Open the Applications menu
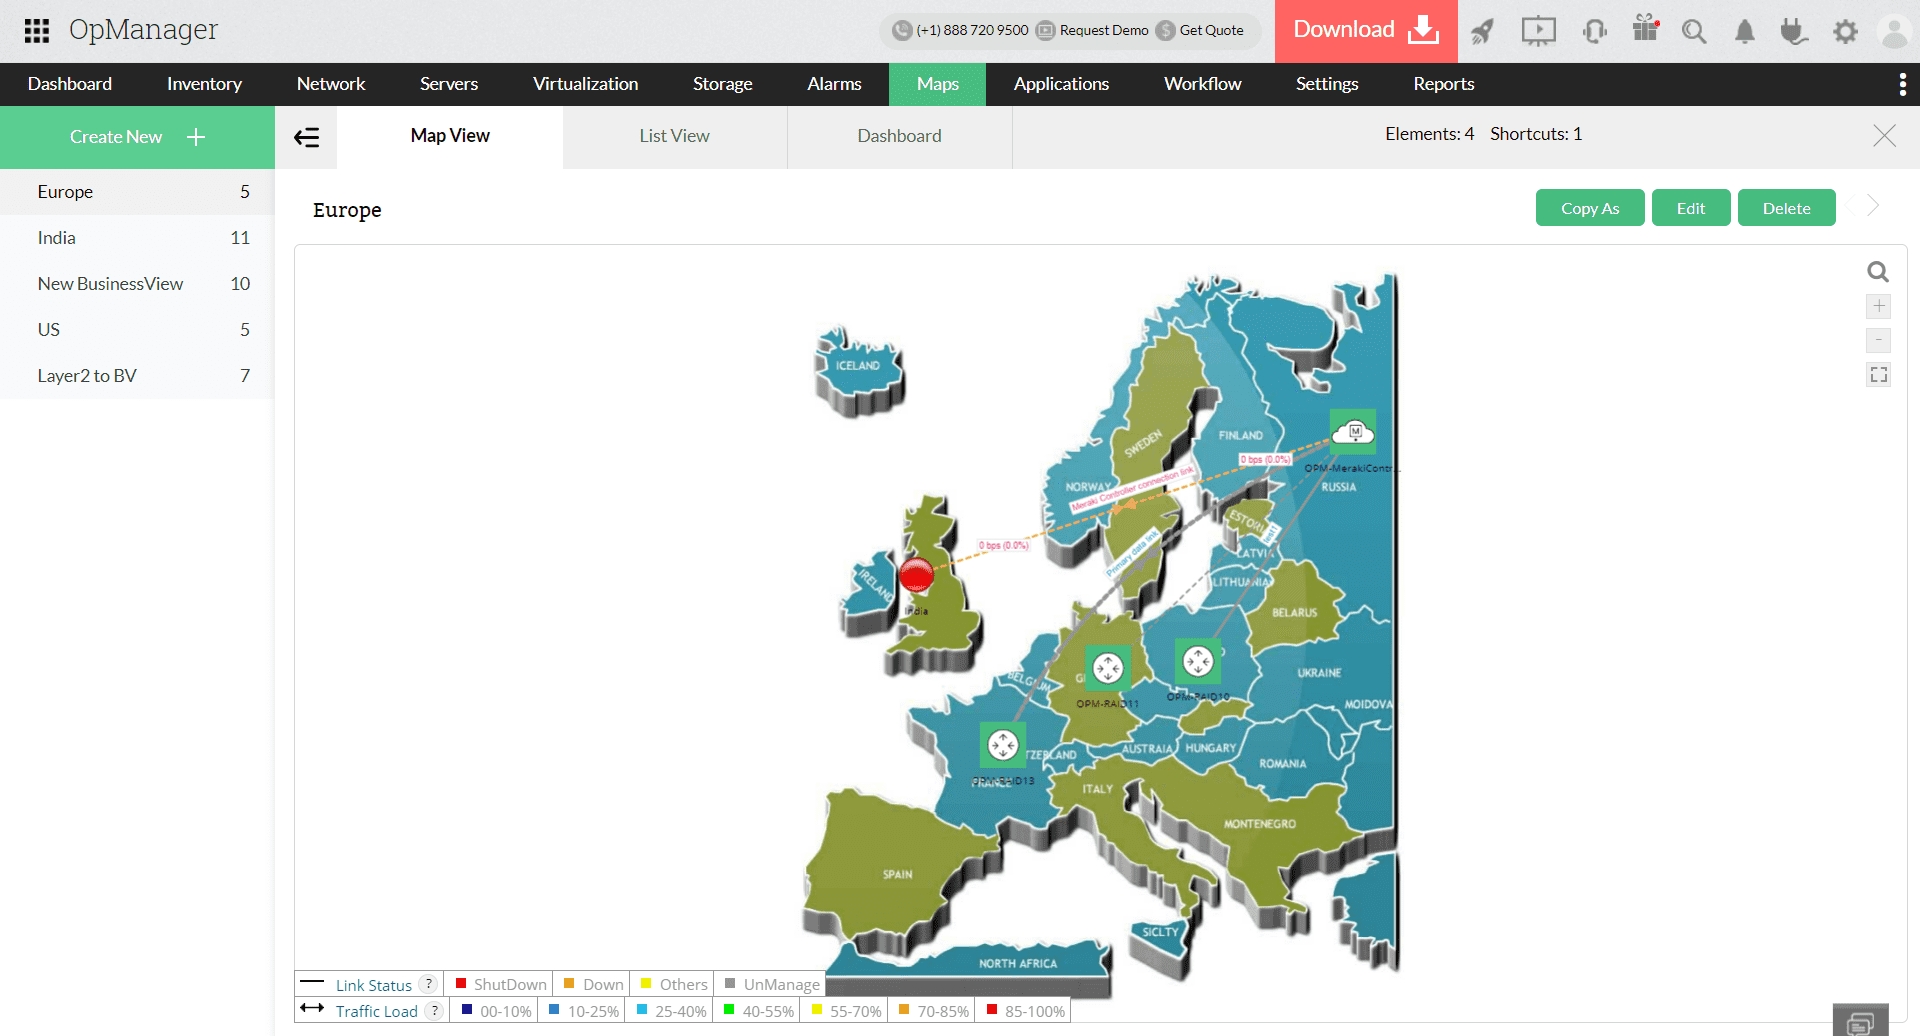Viewport: 1920px width, 1036px height. coord(1062,84)
